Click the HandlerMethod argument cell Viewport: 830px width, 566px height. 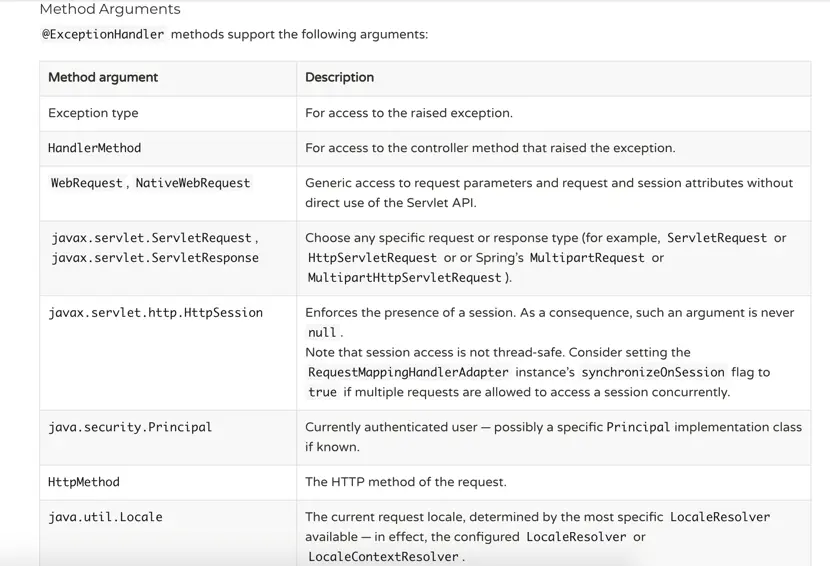95,148
